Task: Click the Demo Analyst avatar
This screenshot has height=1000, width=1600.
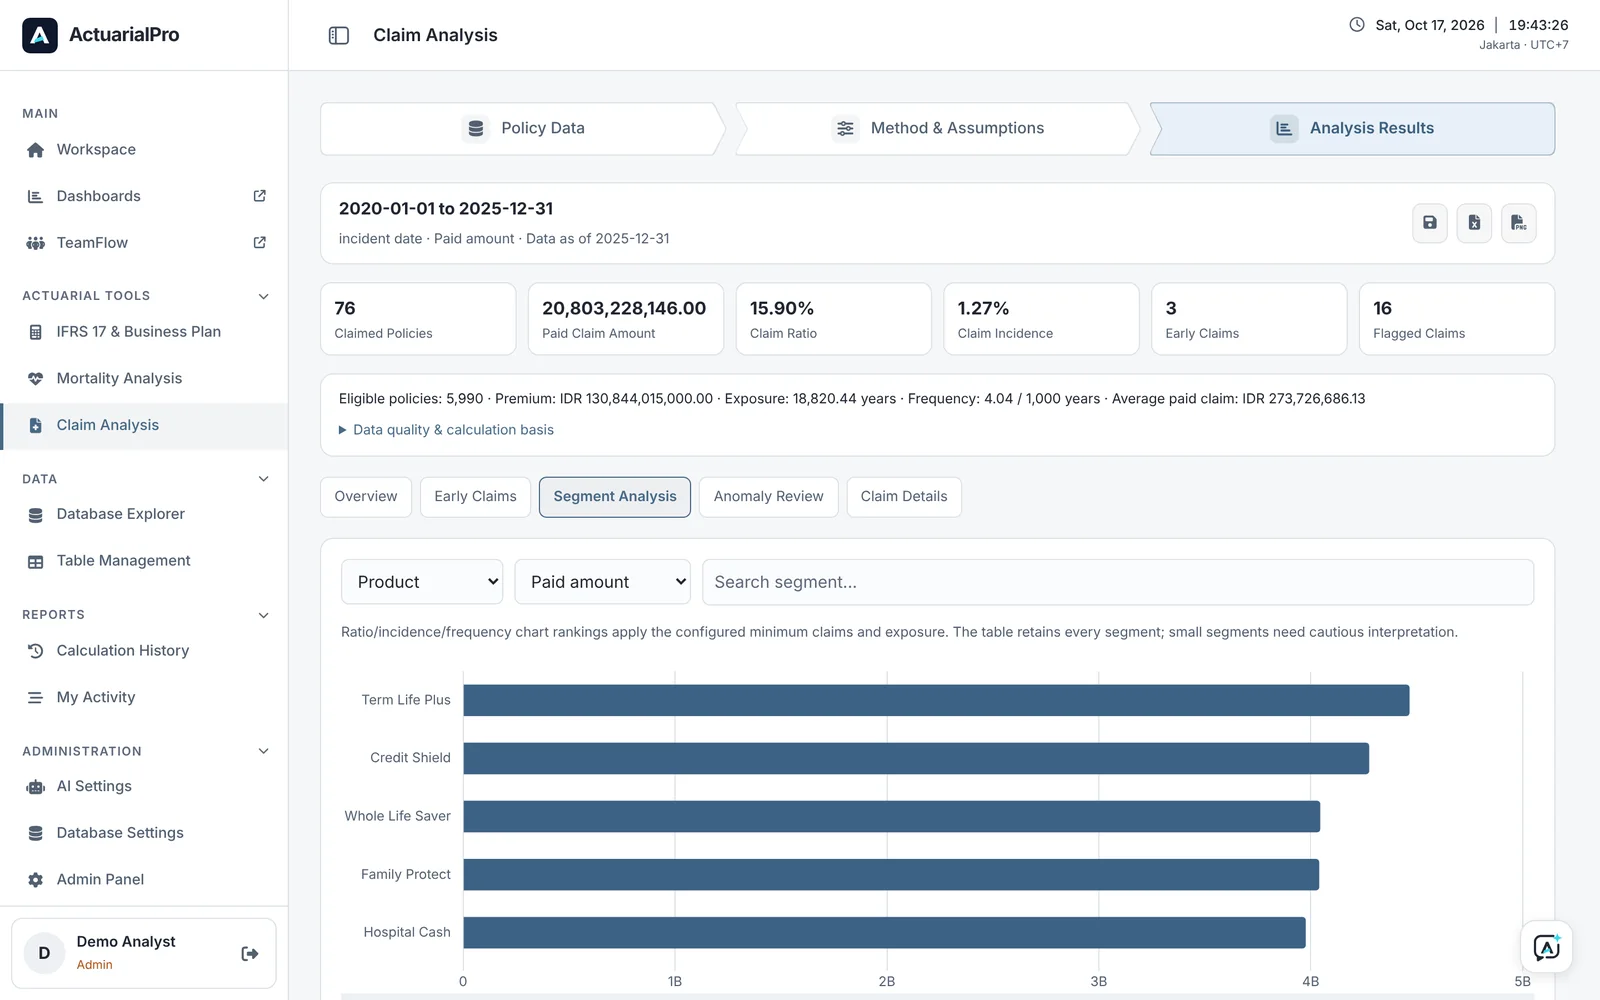Action: [x=44, y=954]
